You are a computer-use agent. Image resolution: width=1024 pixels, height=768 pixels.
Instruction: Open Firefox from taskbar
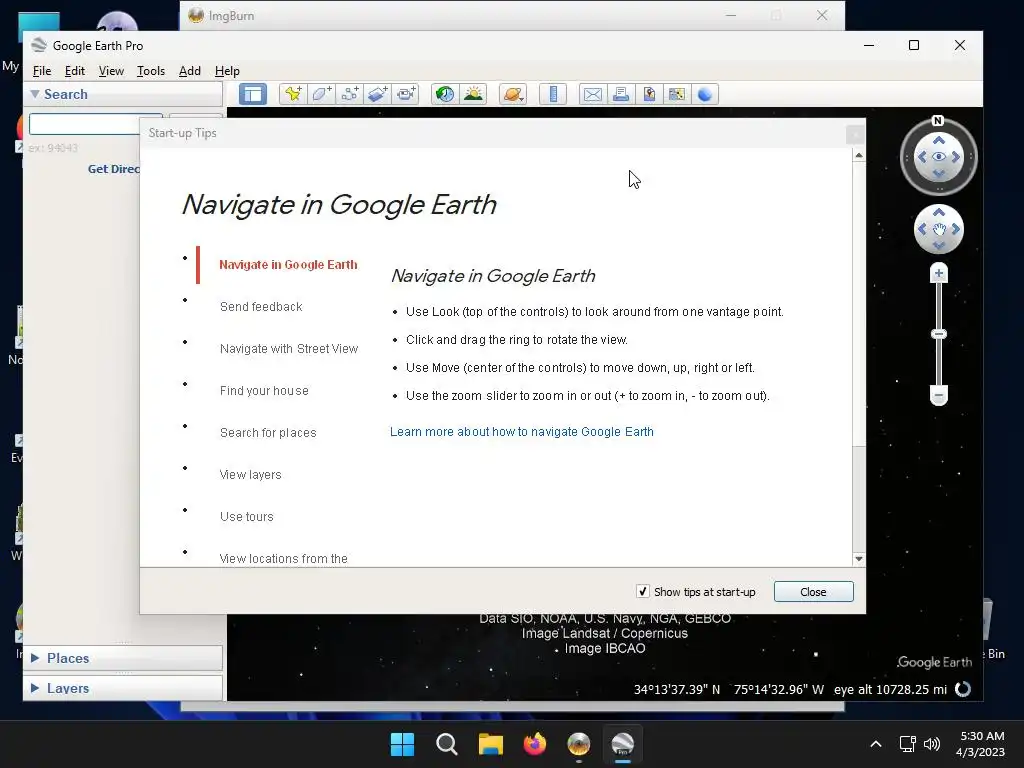(x=535, y=744)
